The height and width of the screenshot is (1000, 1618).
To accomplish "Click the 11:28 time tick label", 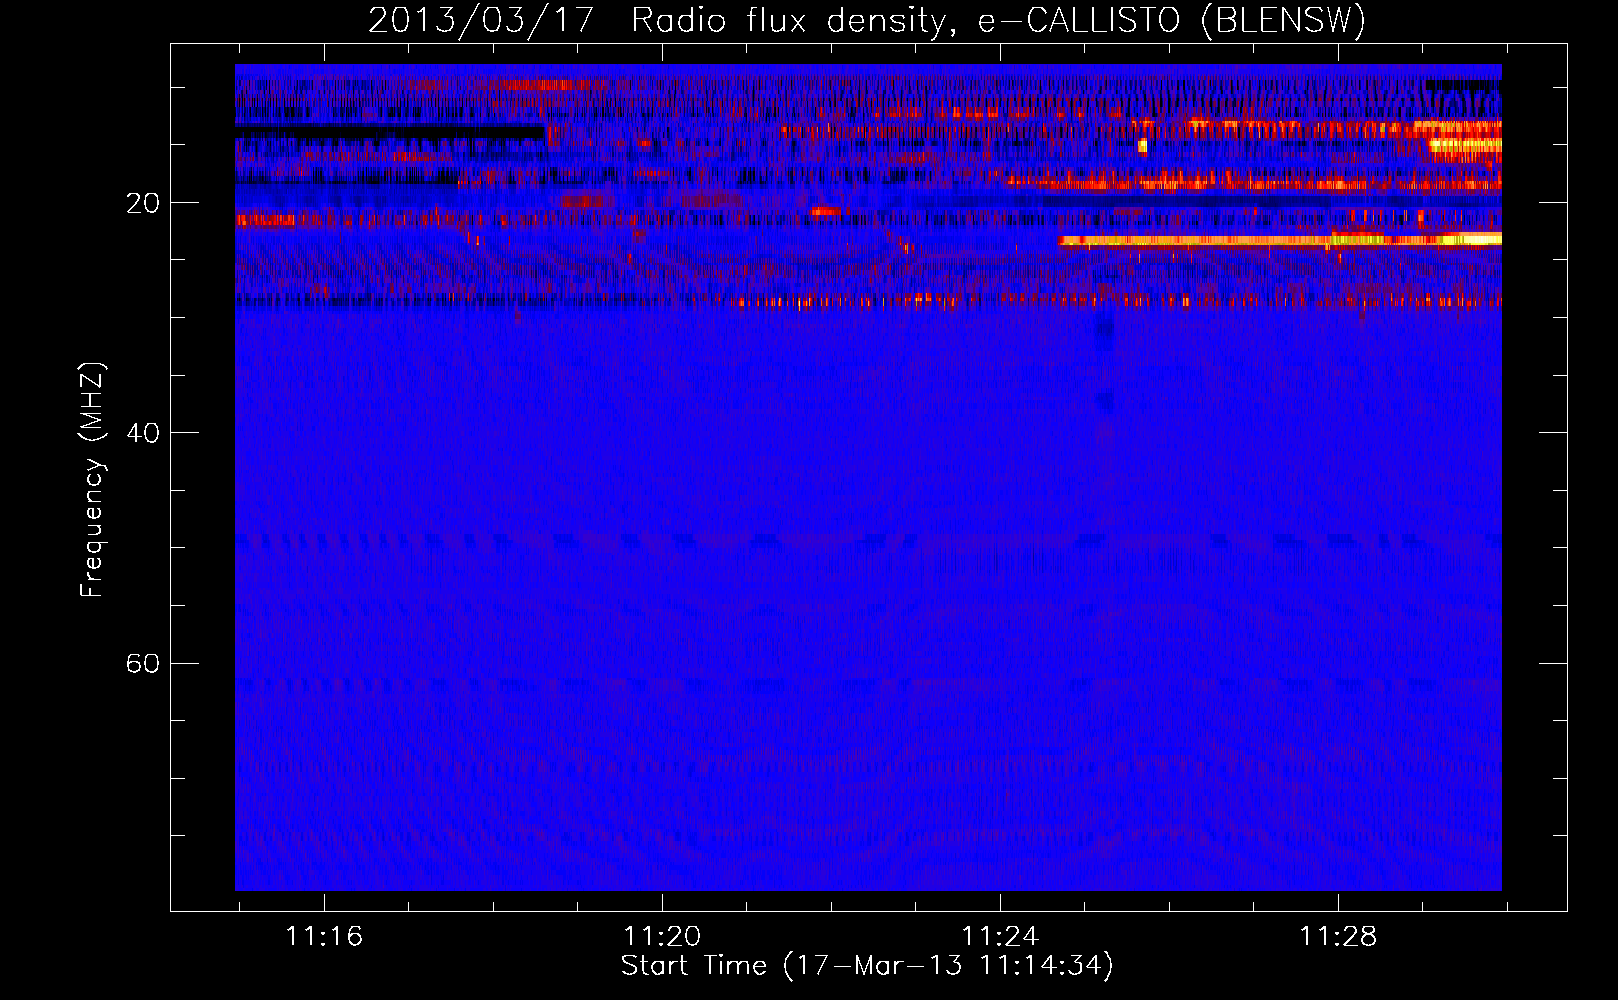I will pos(1338,937).
